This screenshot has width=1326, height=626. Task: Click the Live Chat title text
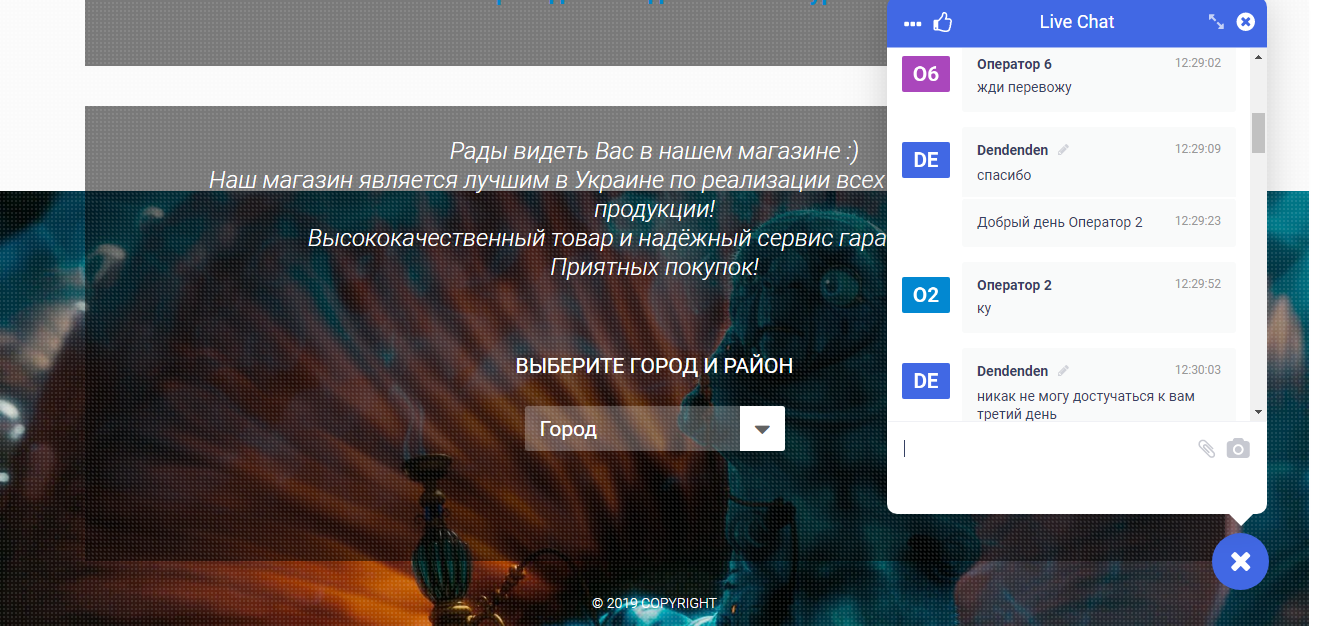pos(1076,22)
